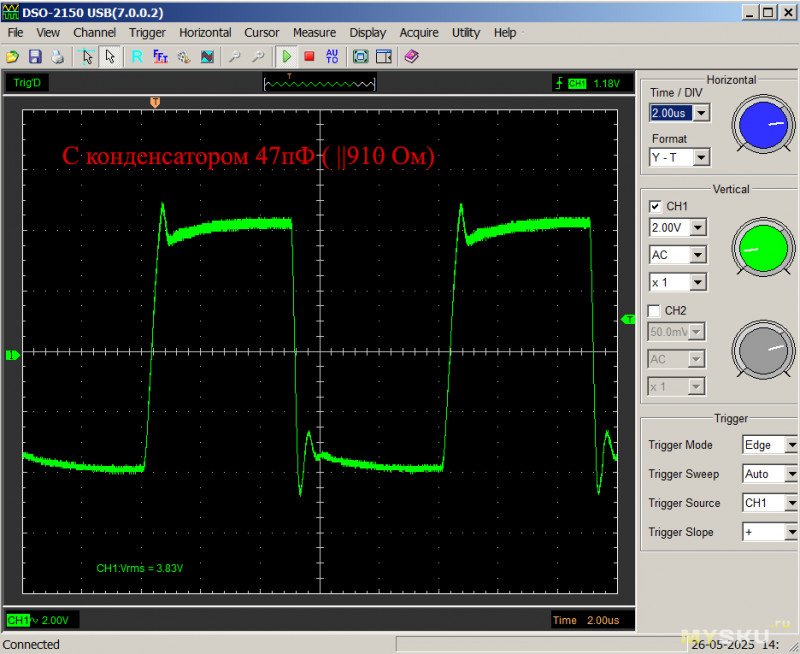This screenshot has width=800, height=654.
Task: Enable the CH2 channel checkbox
Action: (656, 310)
